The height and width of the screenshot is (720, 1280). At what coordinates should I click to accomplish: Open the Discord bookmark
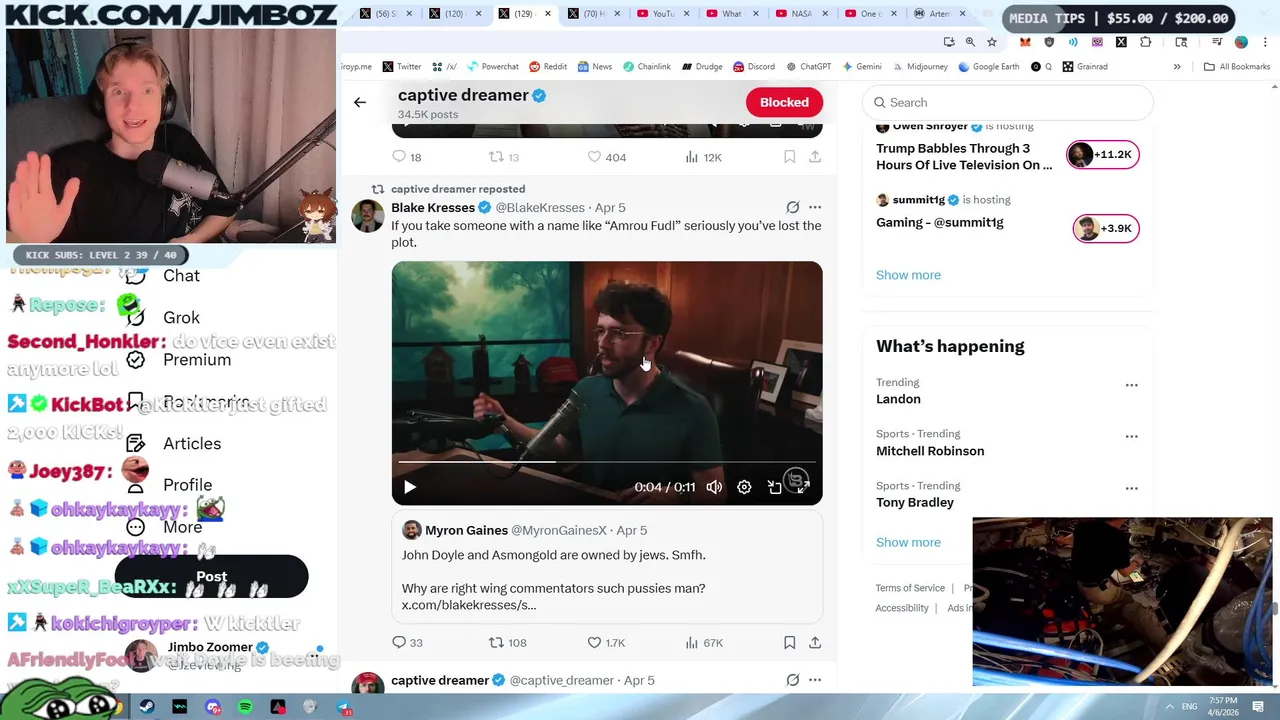point(753,67)
